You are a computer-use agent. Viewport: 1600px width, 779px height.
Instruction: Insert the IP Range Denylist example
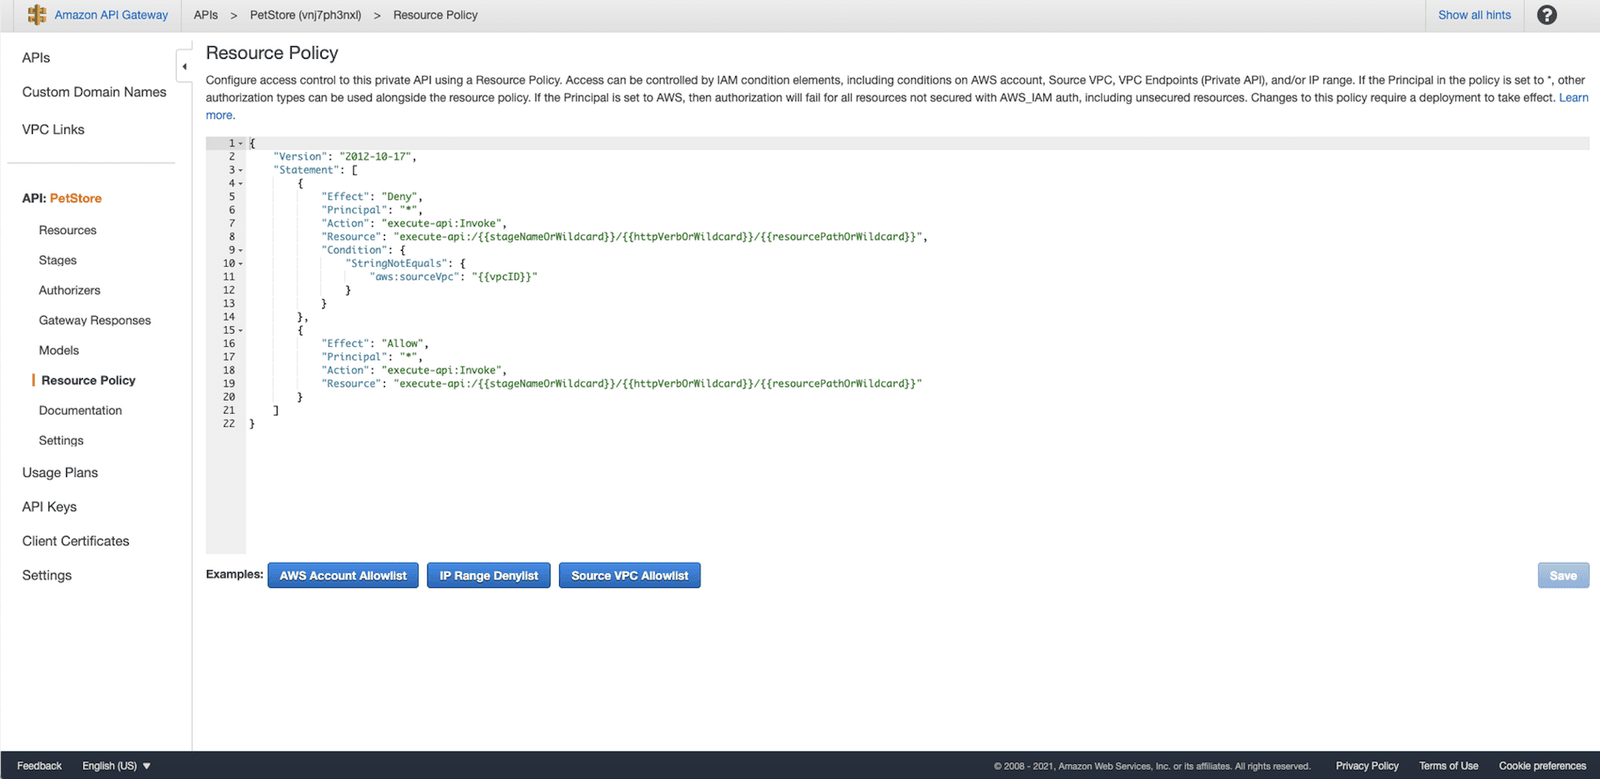[x=489, y=576]
